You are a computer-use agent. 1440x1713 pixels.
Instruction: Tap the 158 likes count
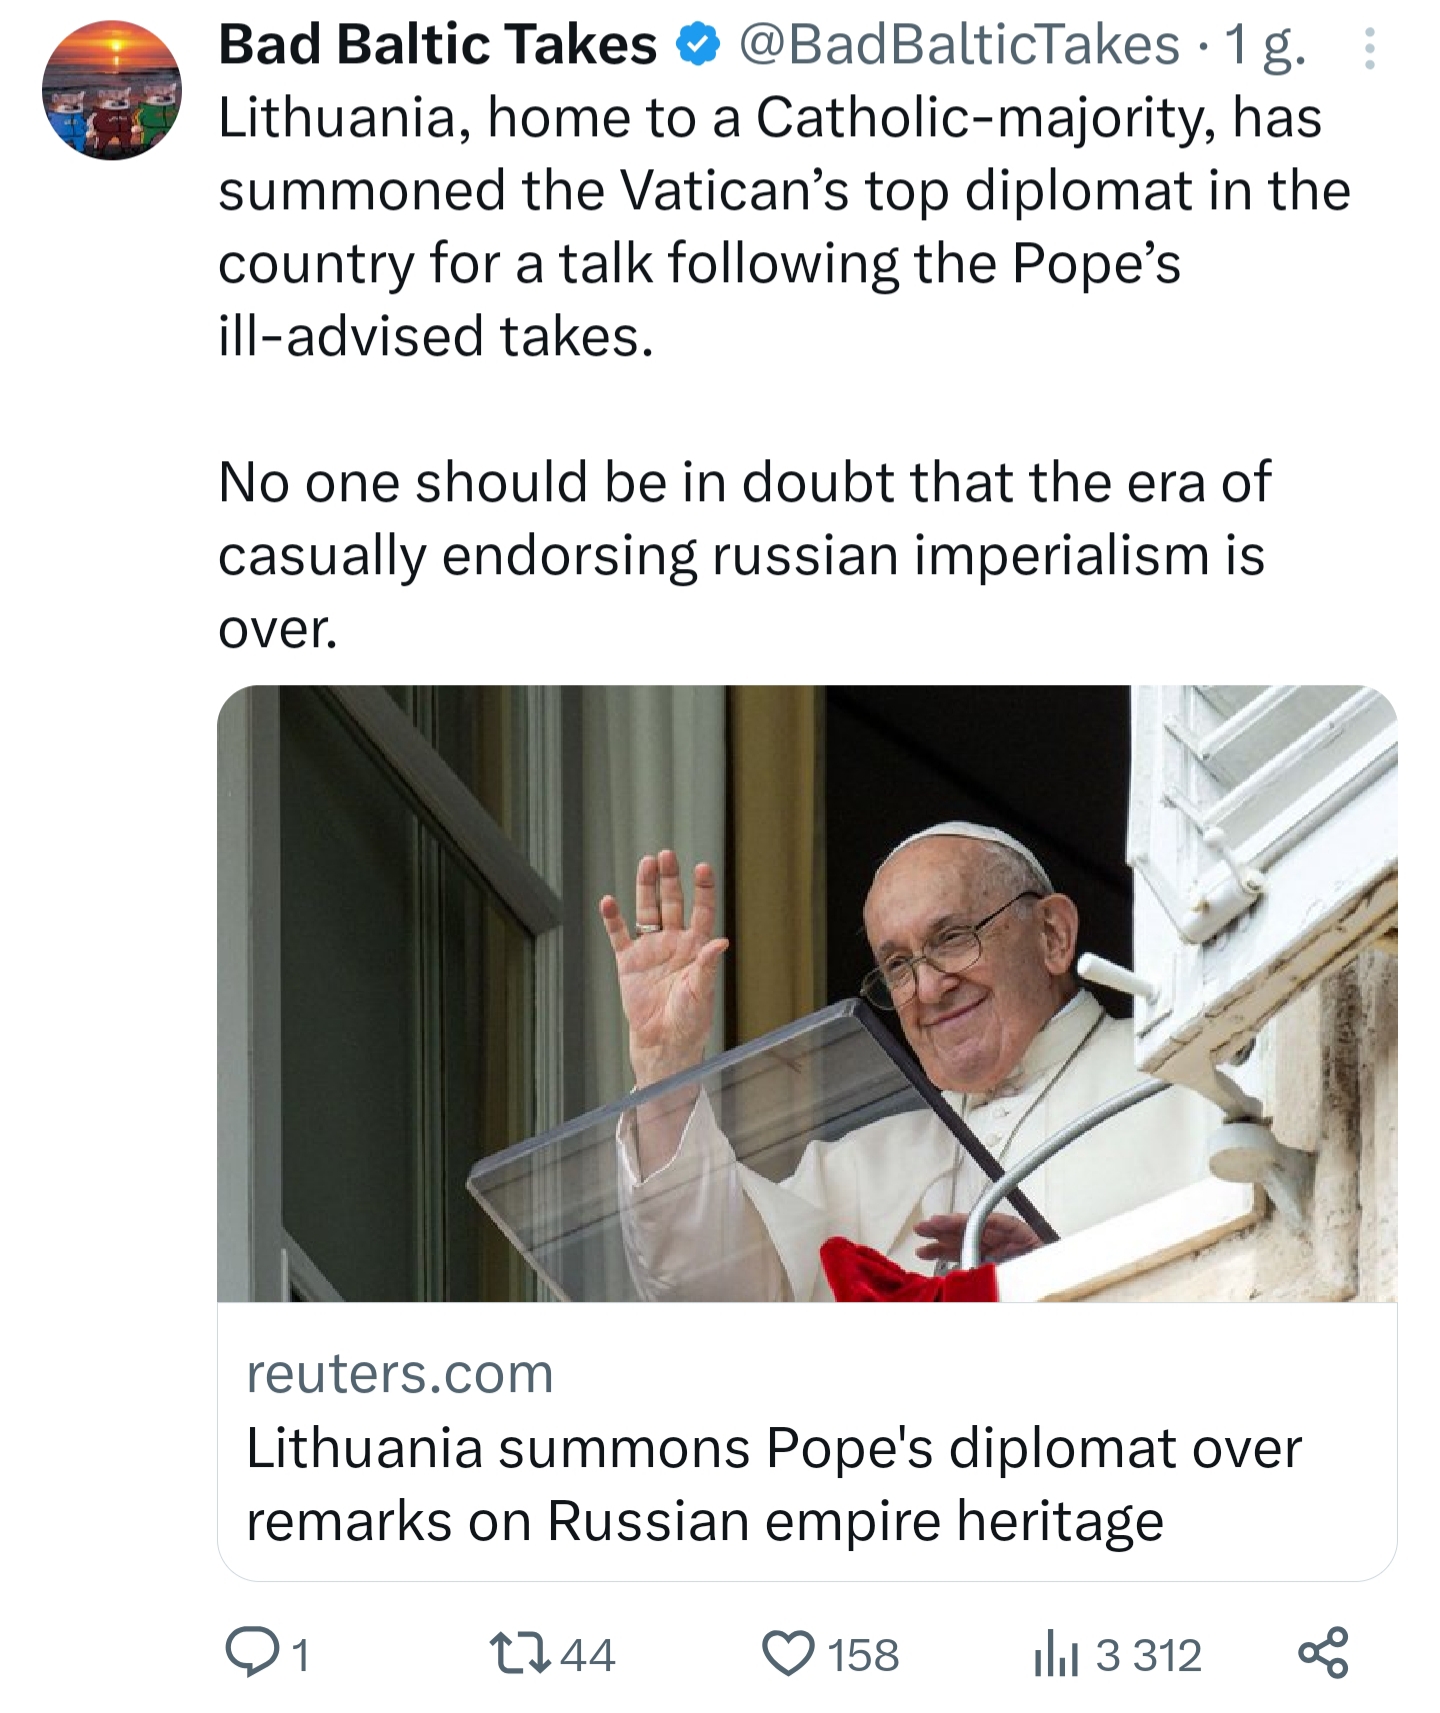[864, 1655]
